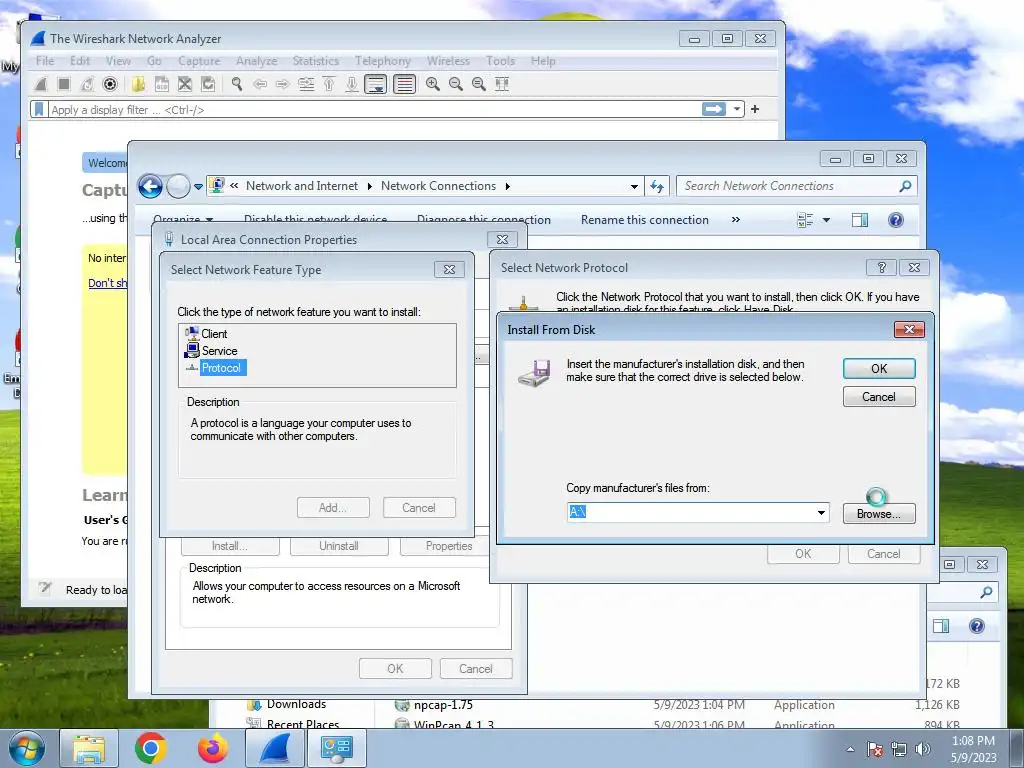This screenshot has width=1024, height=768.
Task: Click Wireshark find packet magnifier icon
Action: point(236,84)
